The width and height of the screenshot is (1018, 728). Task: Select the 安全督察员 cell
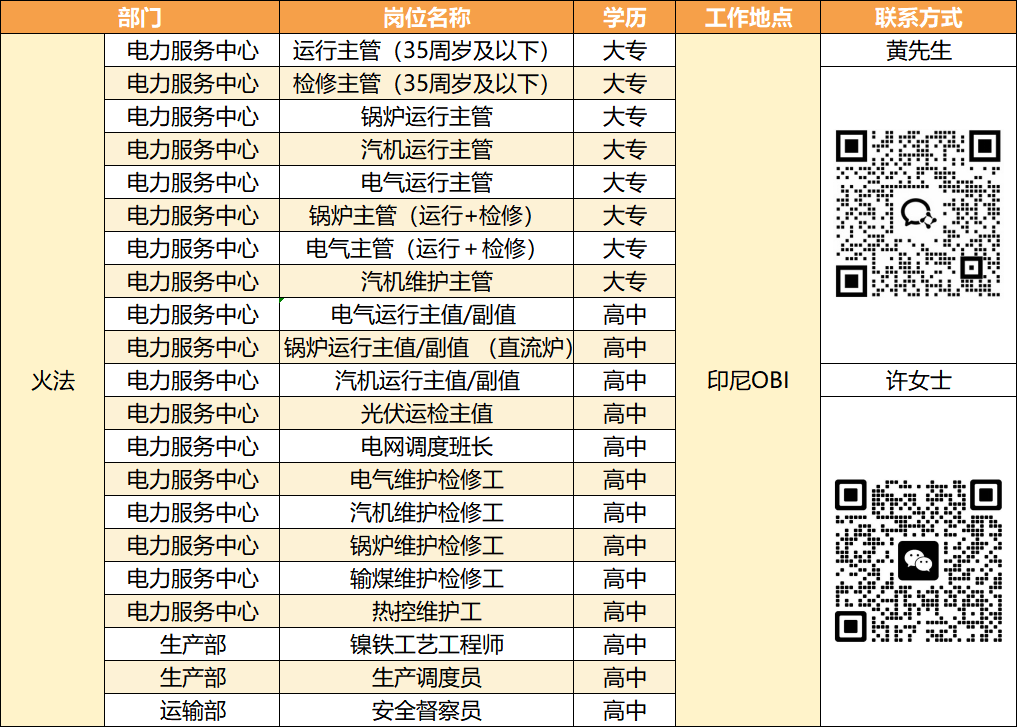[x=427, y=710]
